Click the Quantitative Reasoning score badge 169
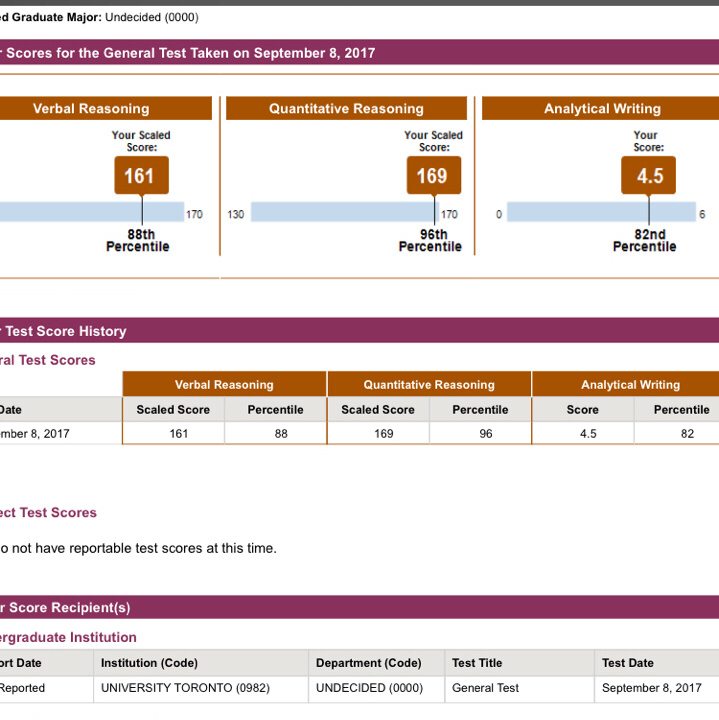Screen dimensions: 719x720 point(434,175)
